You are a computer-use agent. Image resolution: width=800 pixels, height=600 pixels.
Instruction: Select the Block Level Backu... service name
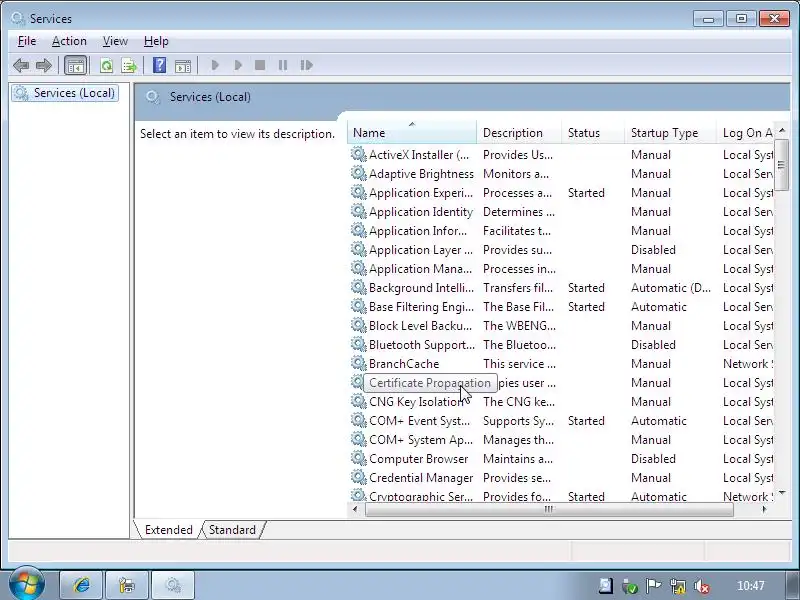(x=420, y=326)
